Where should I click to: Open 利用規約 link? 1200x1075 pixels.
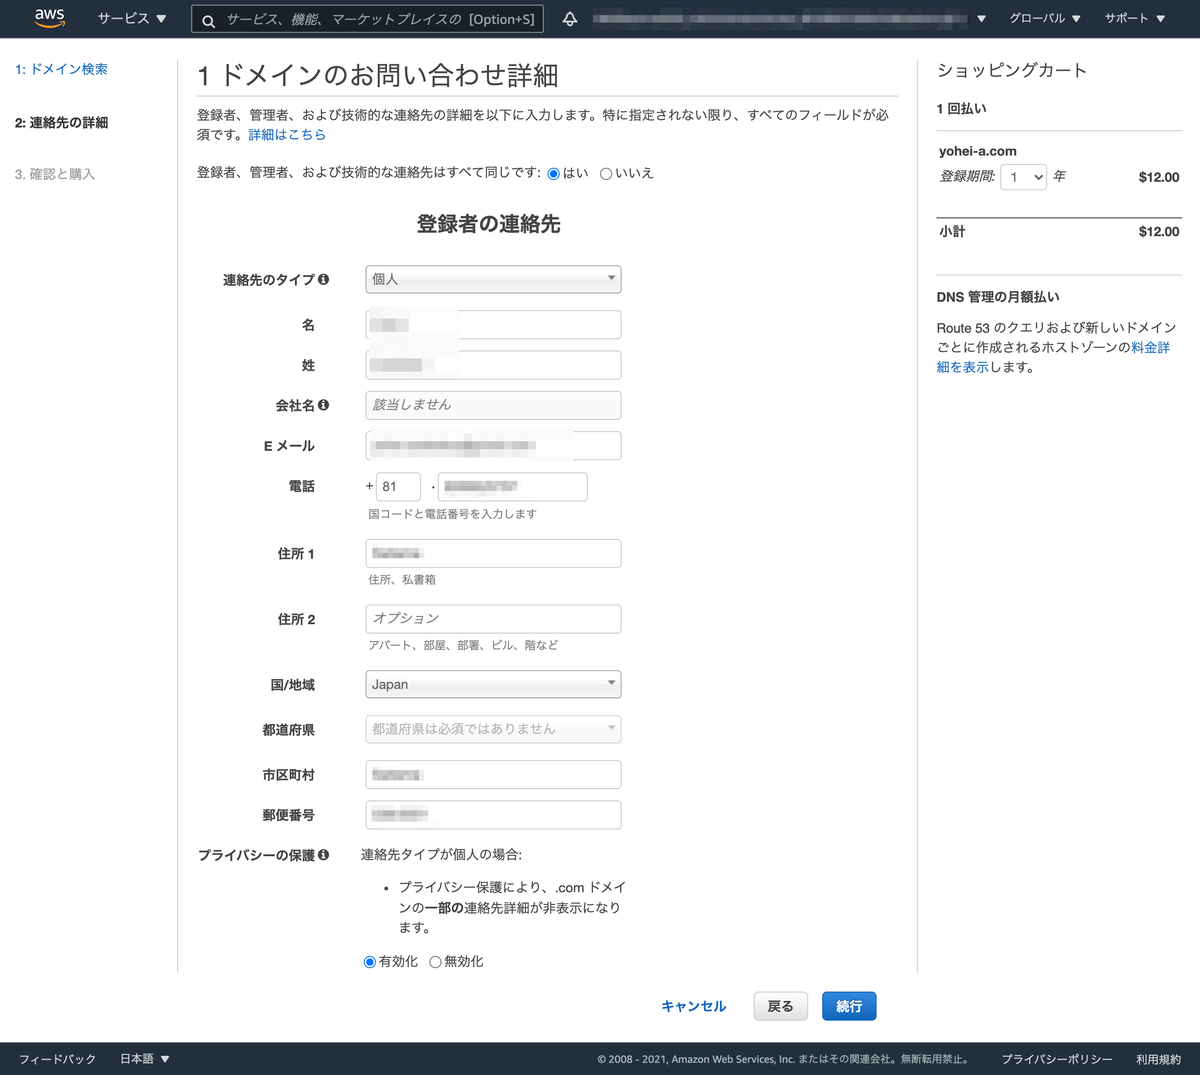pos(1158,1059)
